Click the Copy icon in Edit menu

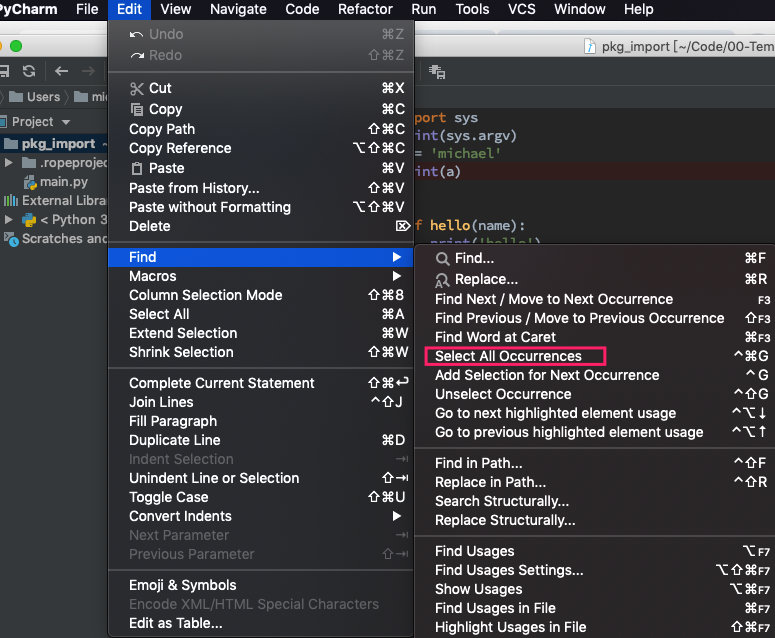coord(136,109)
